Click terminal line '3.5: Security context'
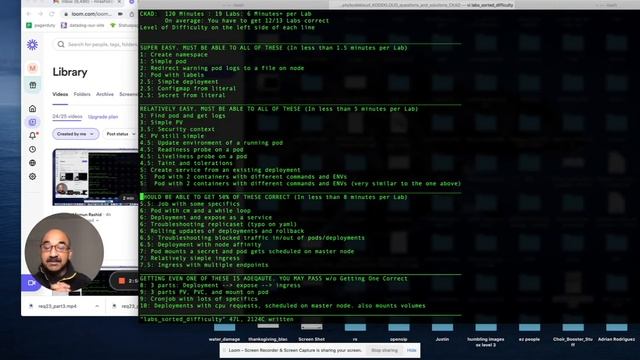Viewport: 640px width, 360px height. pos(177,129)
